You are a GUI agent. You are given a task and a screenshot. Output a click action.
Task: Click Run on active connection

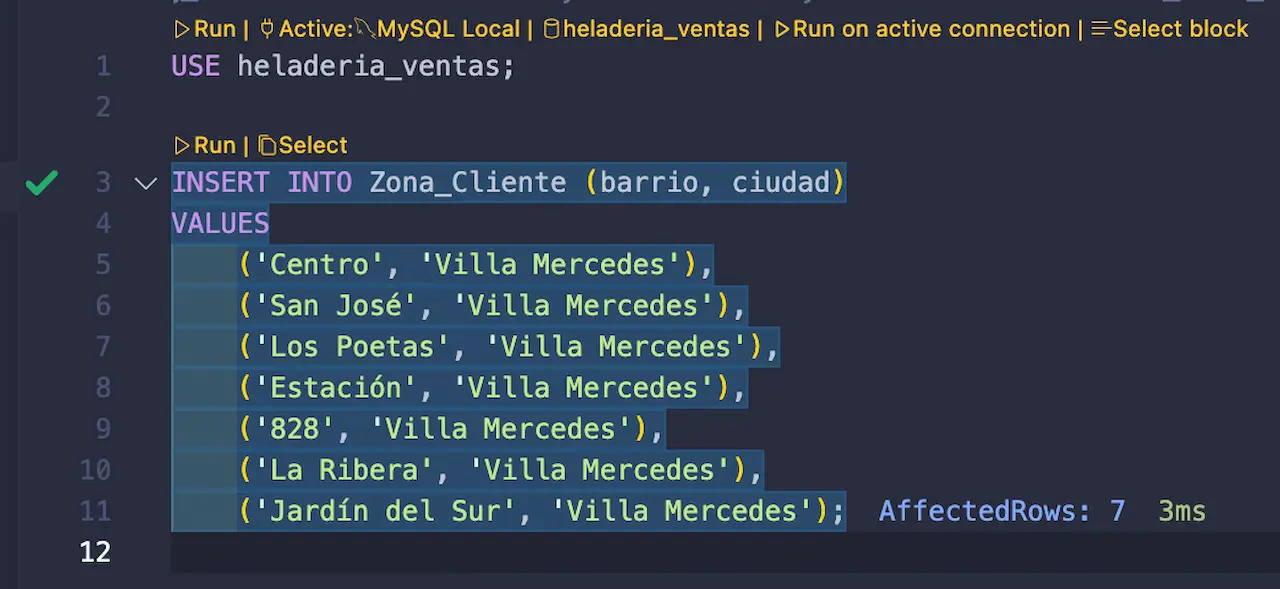(x=930, y=29)
